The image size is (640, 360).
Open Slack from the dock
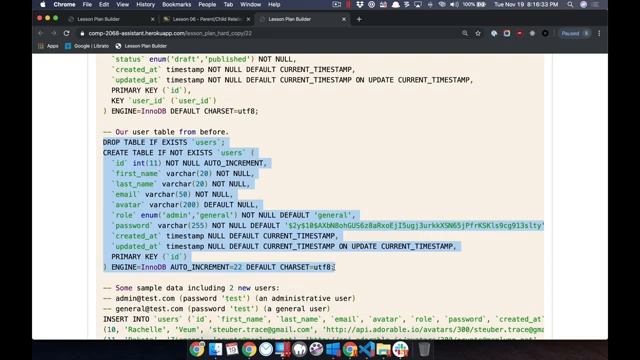click(x=400, y=349)
